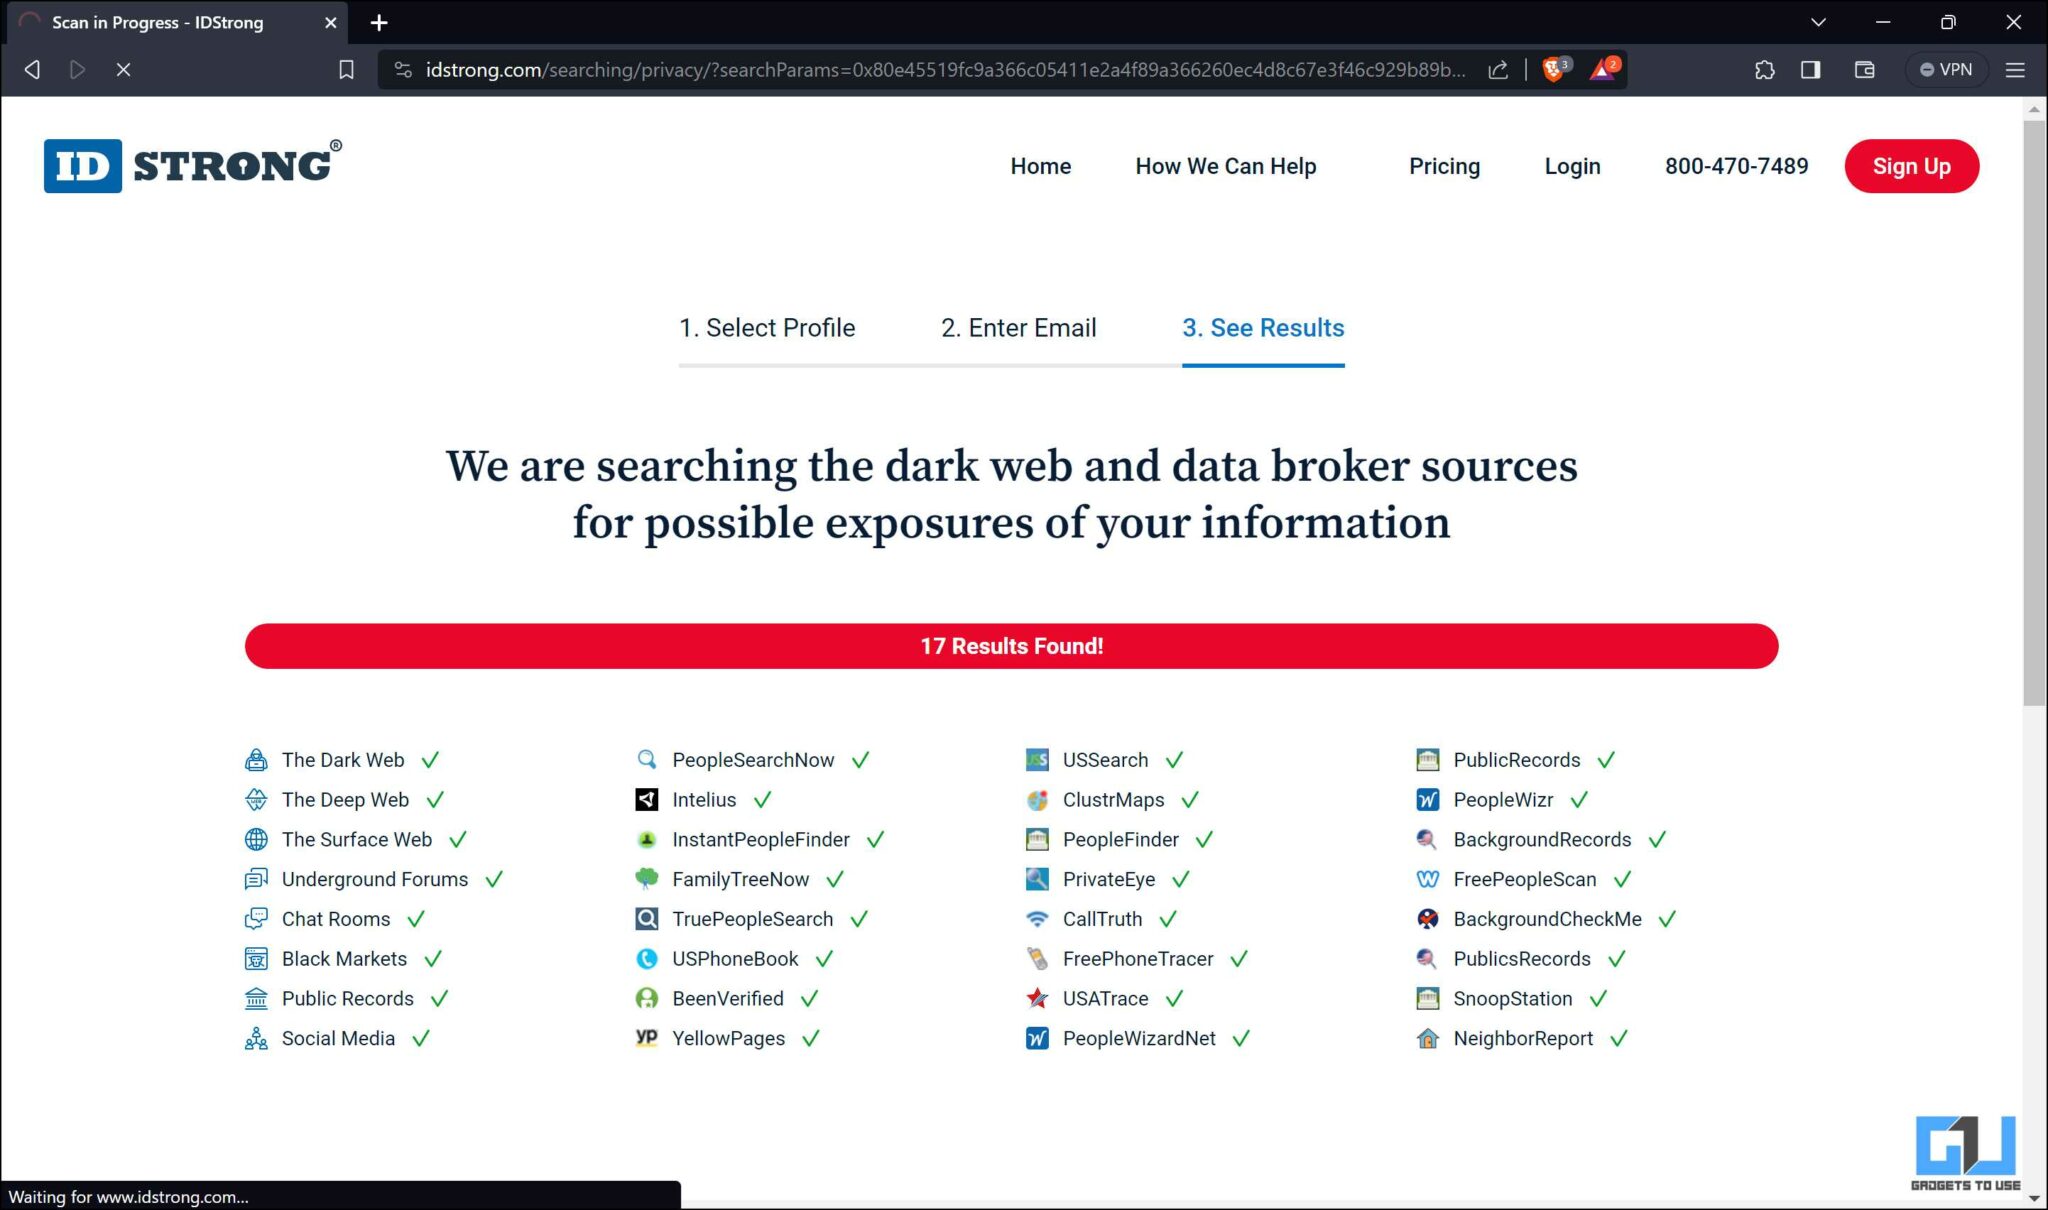Click the YellowPages yp icon
The image size is (2048, 1210).
coord(647,1038)
